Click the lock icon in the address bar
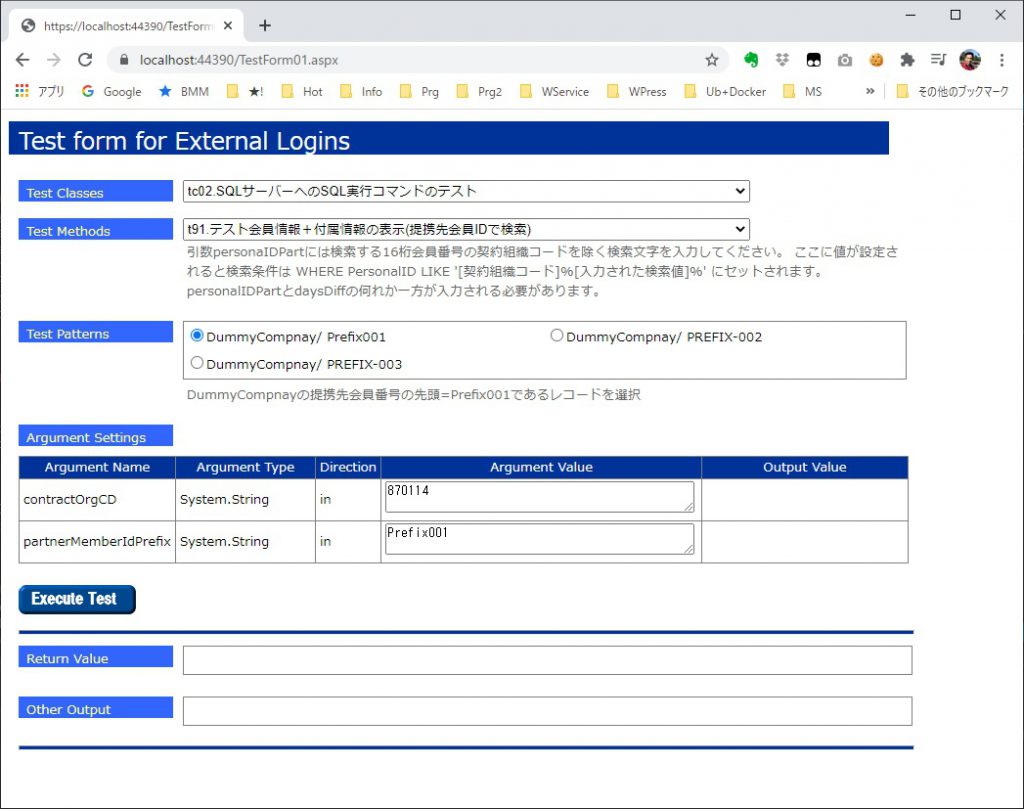The image size is (1024, 809). [124, 60]
